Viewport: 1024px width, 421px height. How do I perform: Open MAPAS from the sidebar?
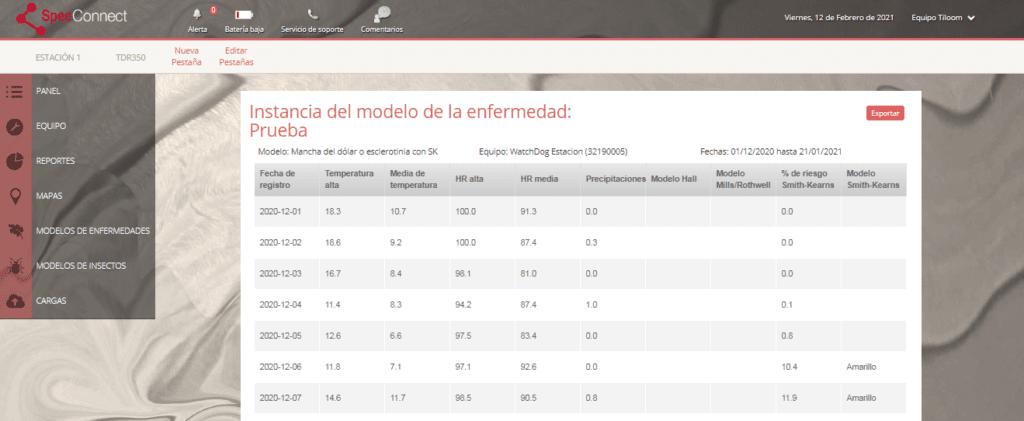click(x=49, y=196)
